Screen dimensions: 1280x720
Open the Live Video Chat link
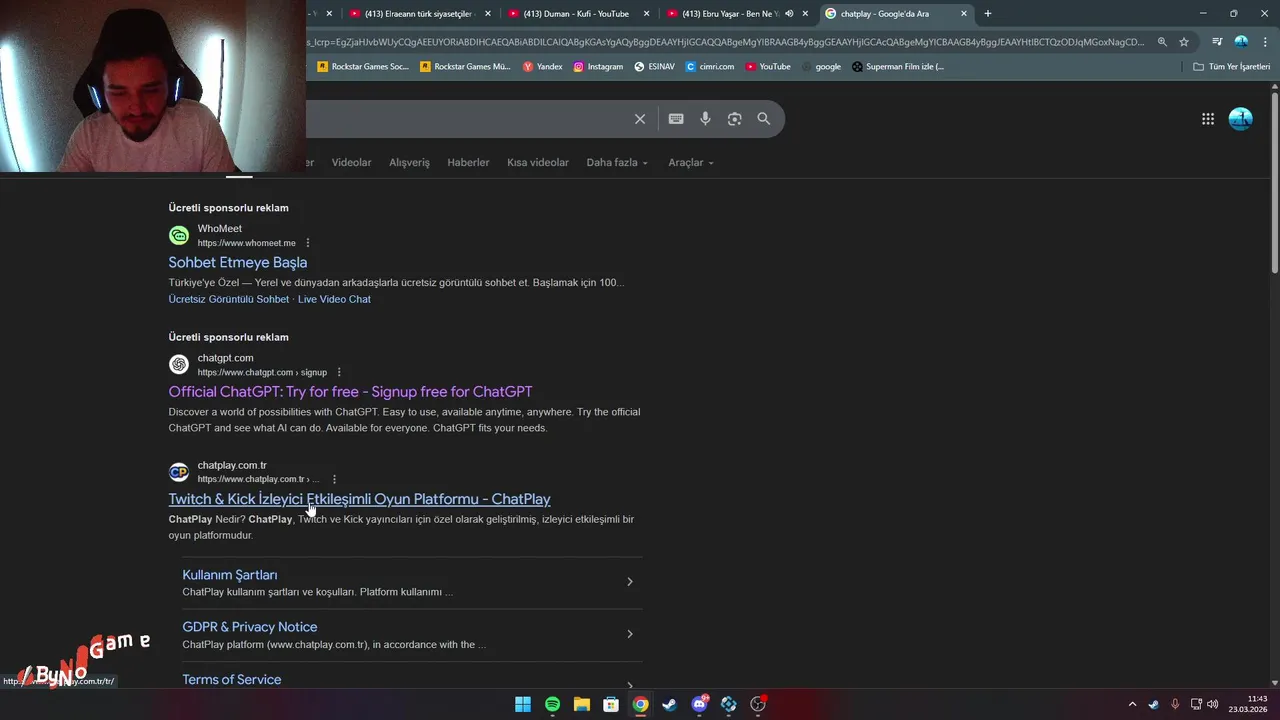(334, 299)
